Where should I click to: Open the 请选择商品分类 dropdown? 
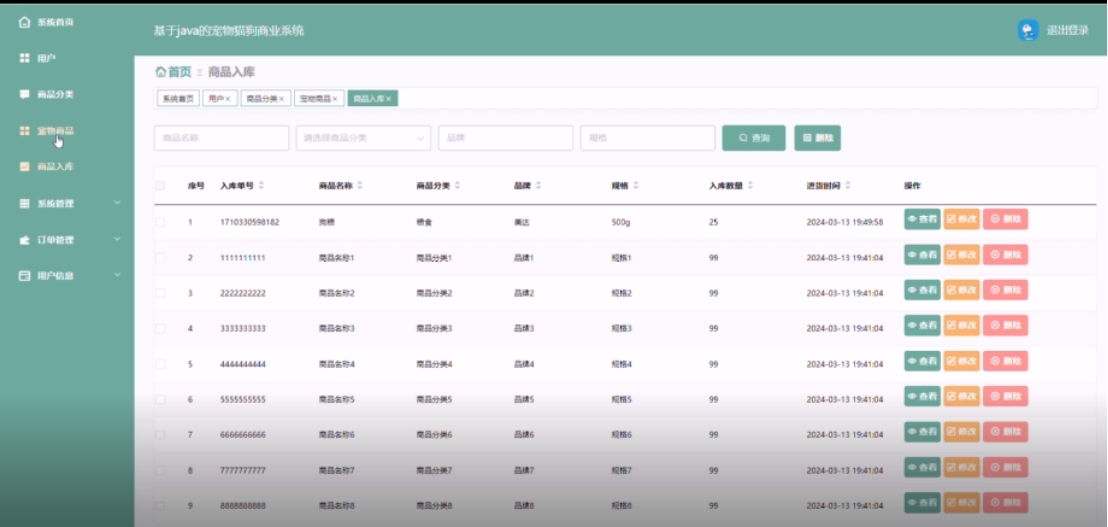click(x=363, y=138)
